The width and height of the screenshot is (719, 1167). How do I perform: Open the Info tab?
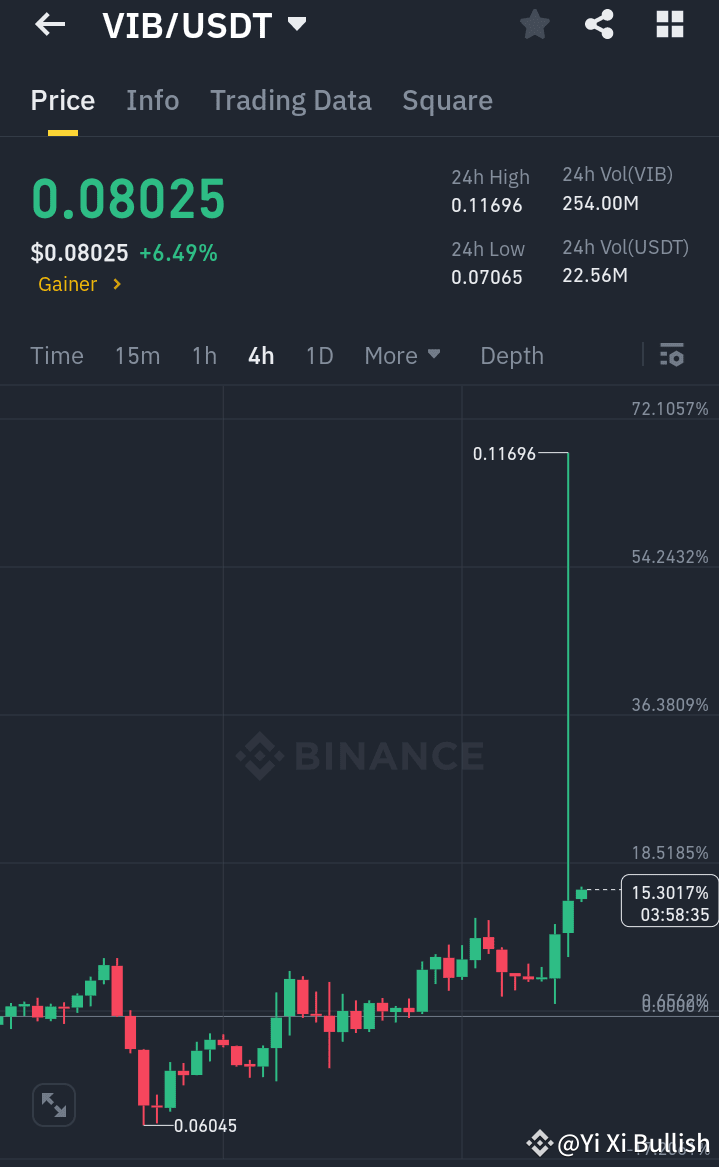tap(152, 100)
